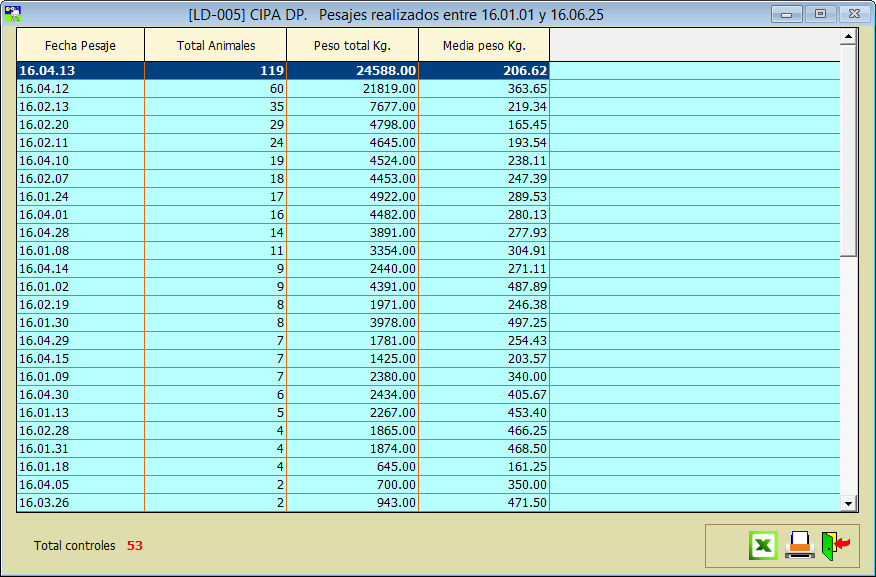Viewport: 876px width, 577px height.
Task: Click the highlighted 16.04.13 row
Action: [x=80, y=71]
